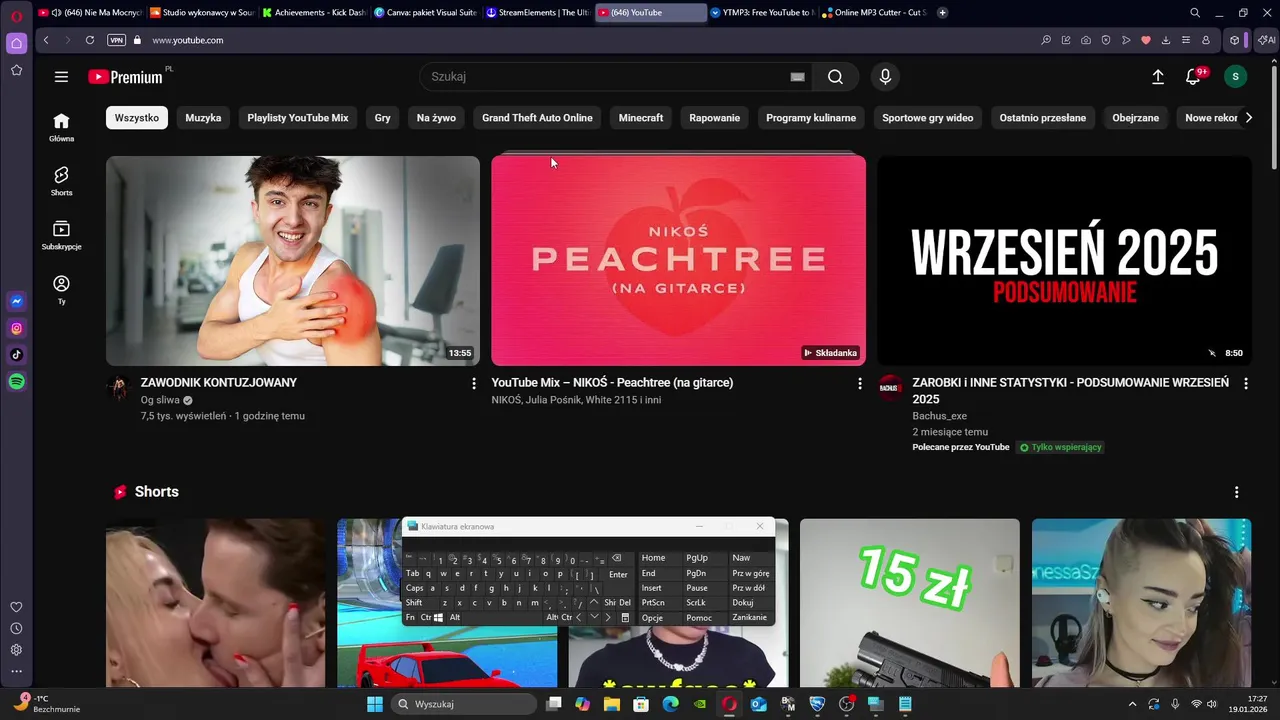Select the 'Obejrzane' filter chip
The height and width of the screenshot is (720, 1280).
coord(1136,118)
